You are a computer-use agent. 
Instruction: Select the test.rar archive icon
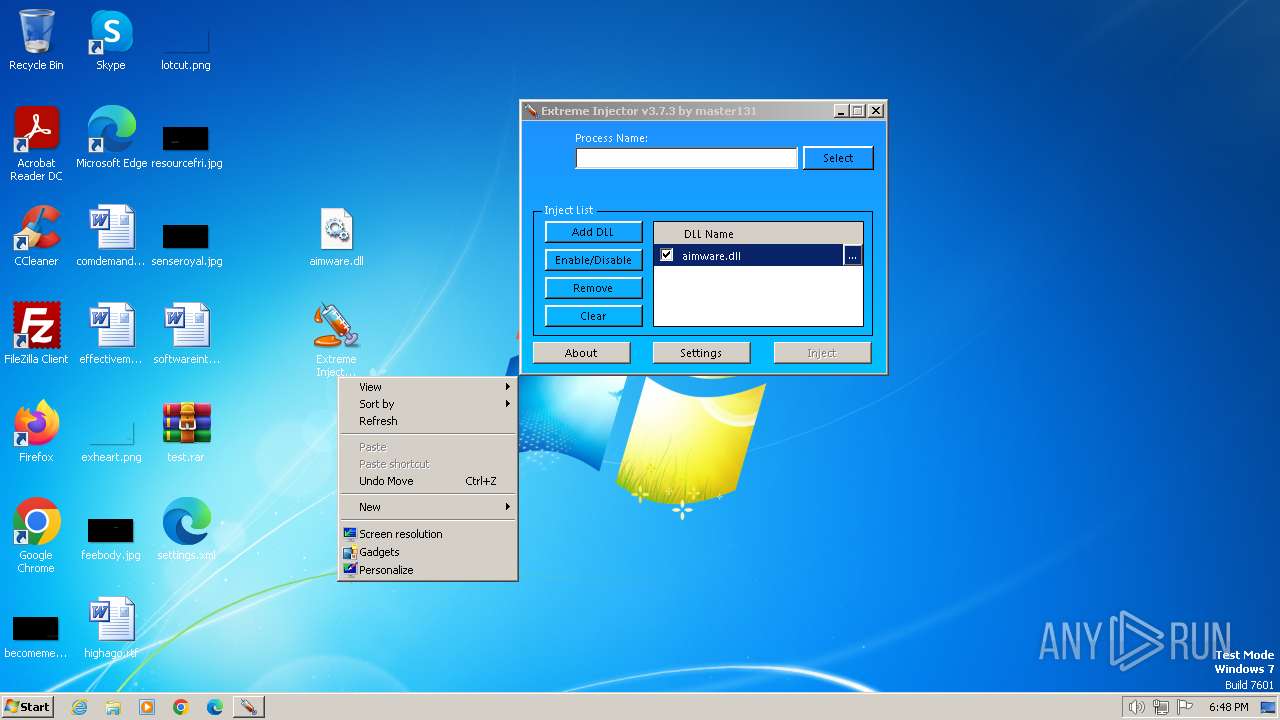click(186, 432)
